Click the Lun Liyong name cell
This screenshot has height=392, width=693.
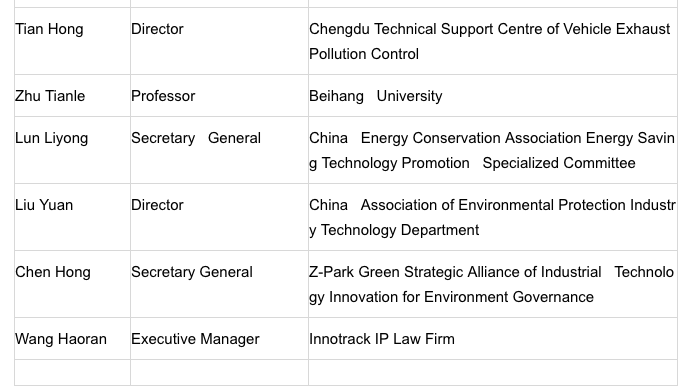(x=72, y=150)
